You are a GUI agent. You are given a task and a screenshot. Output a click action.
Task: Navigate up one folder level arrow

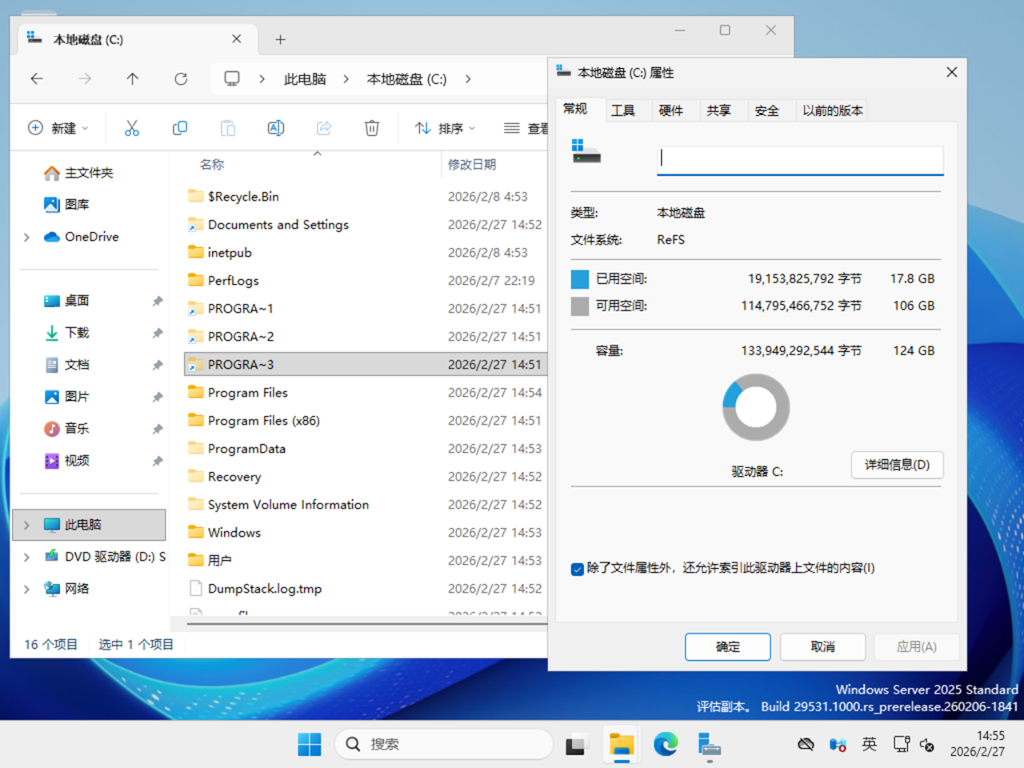[x=133, y=79]
